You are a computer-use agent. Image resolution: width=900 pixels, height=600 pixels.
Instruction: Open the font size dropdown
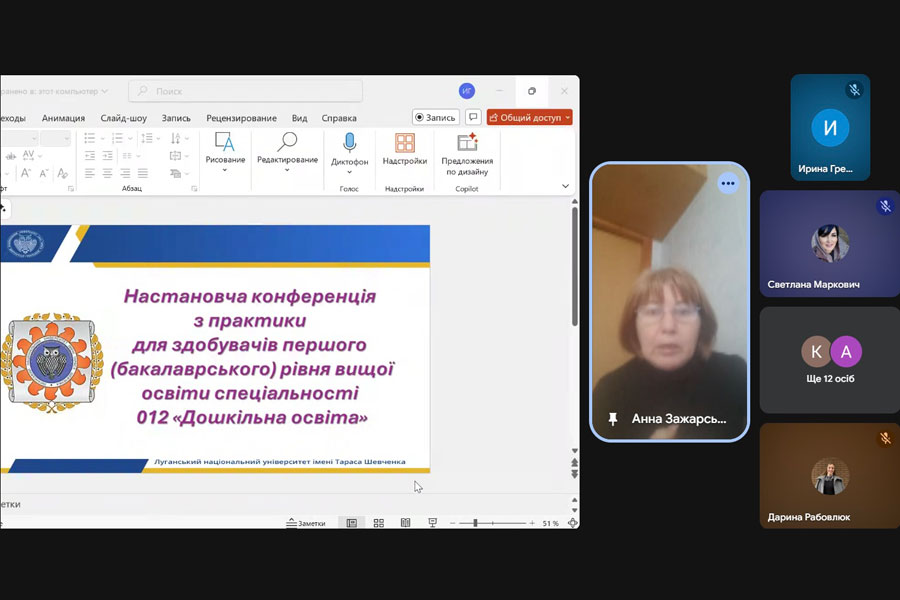[x=67, y=138]
